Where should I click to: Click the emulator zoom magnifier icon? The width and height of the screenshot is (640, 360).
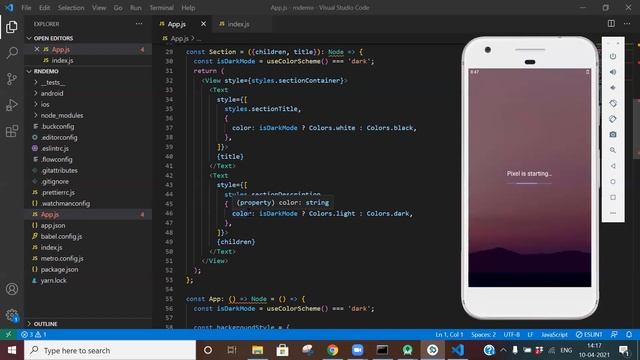pos(613,150)
